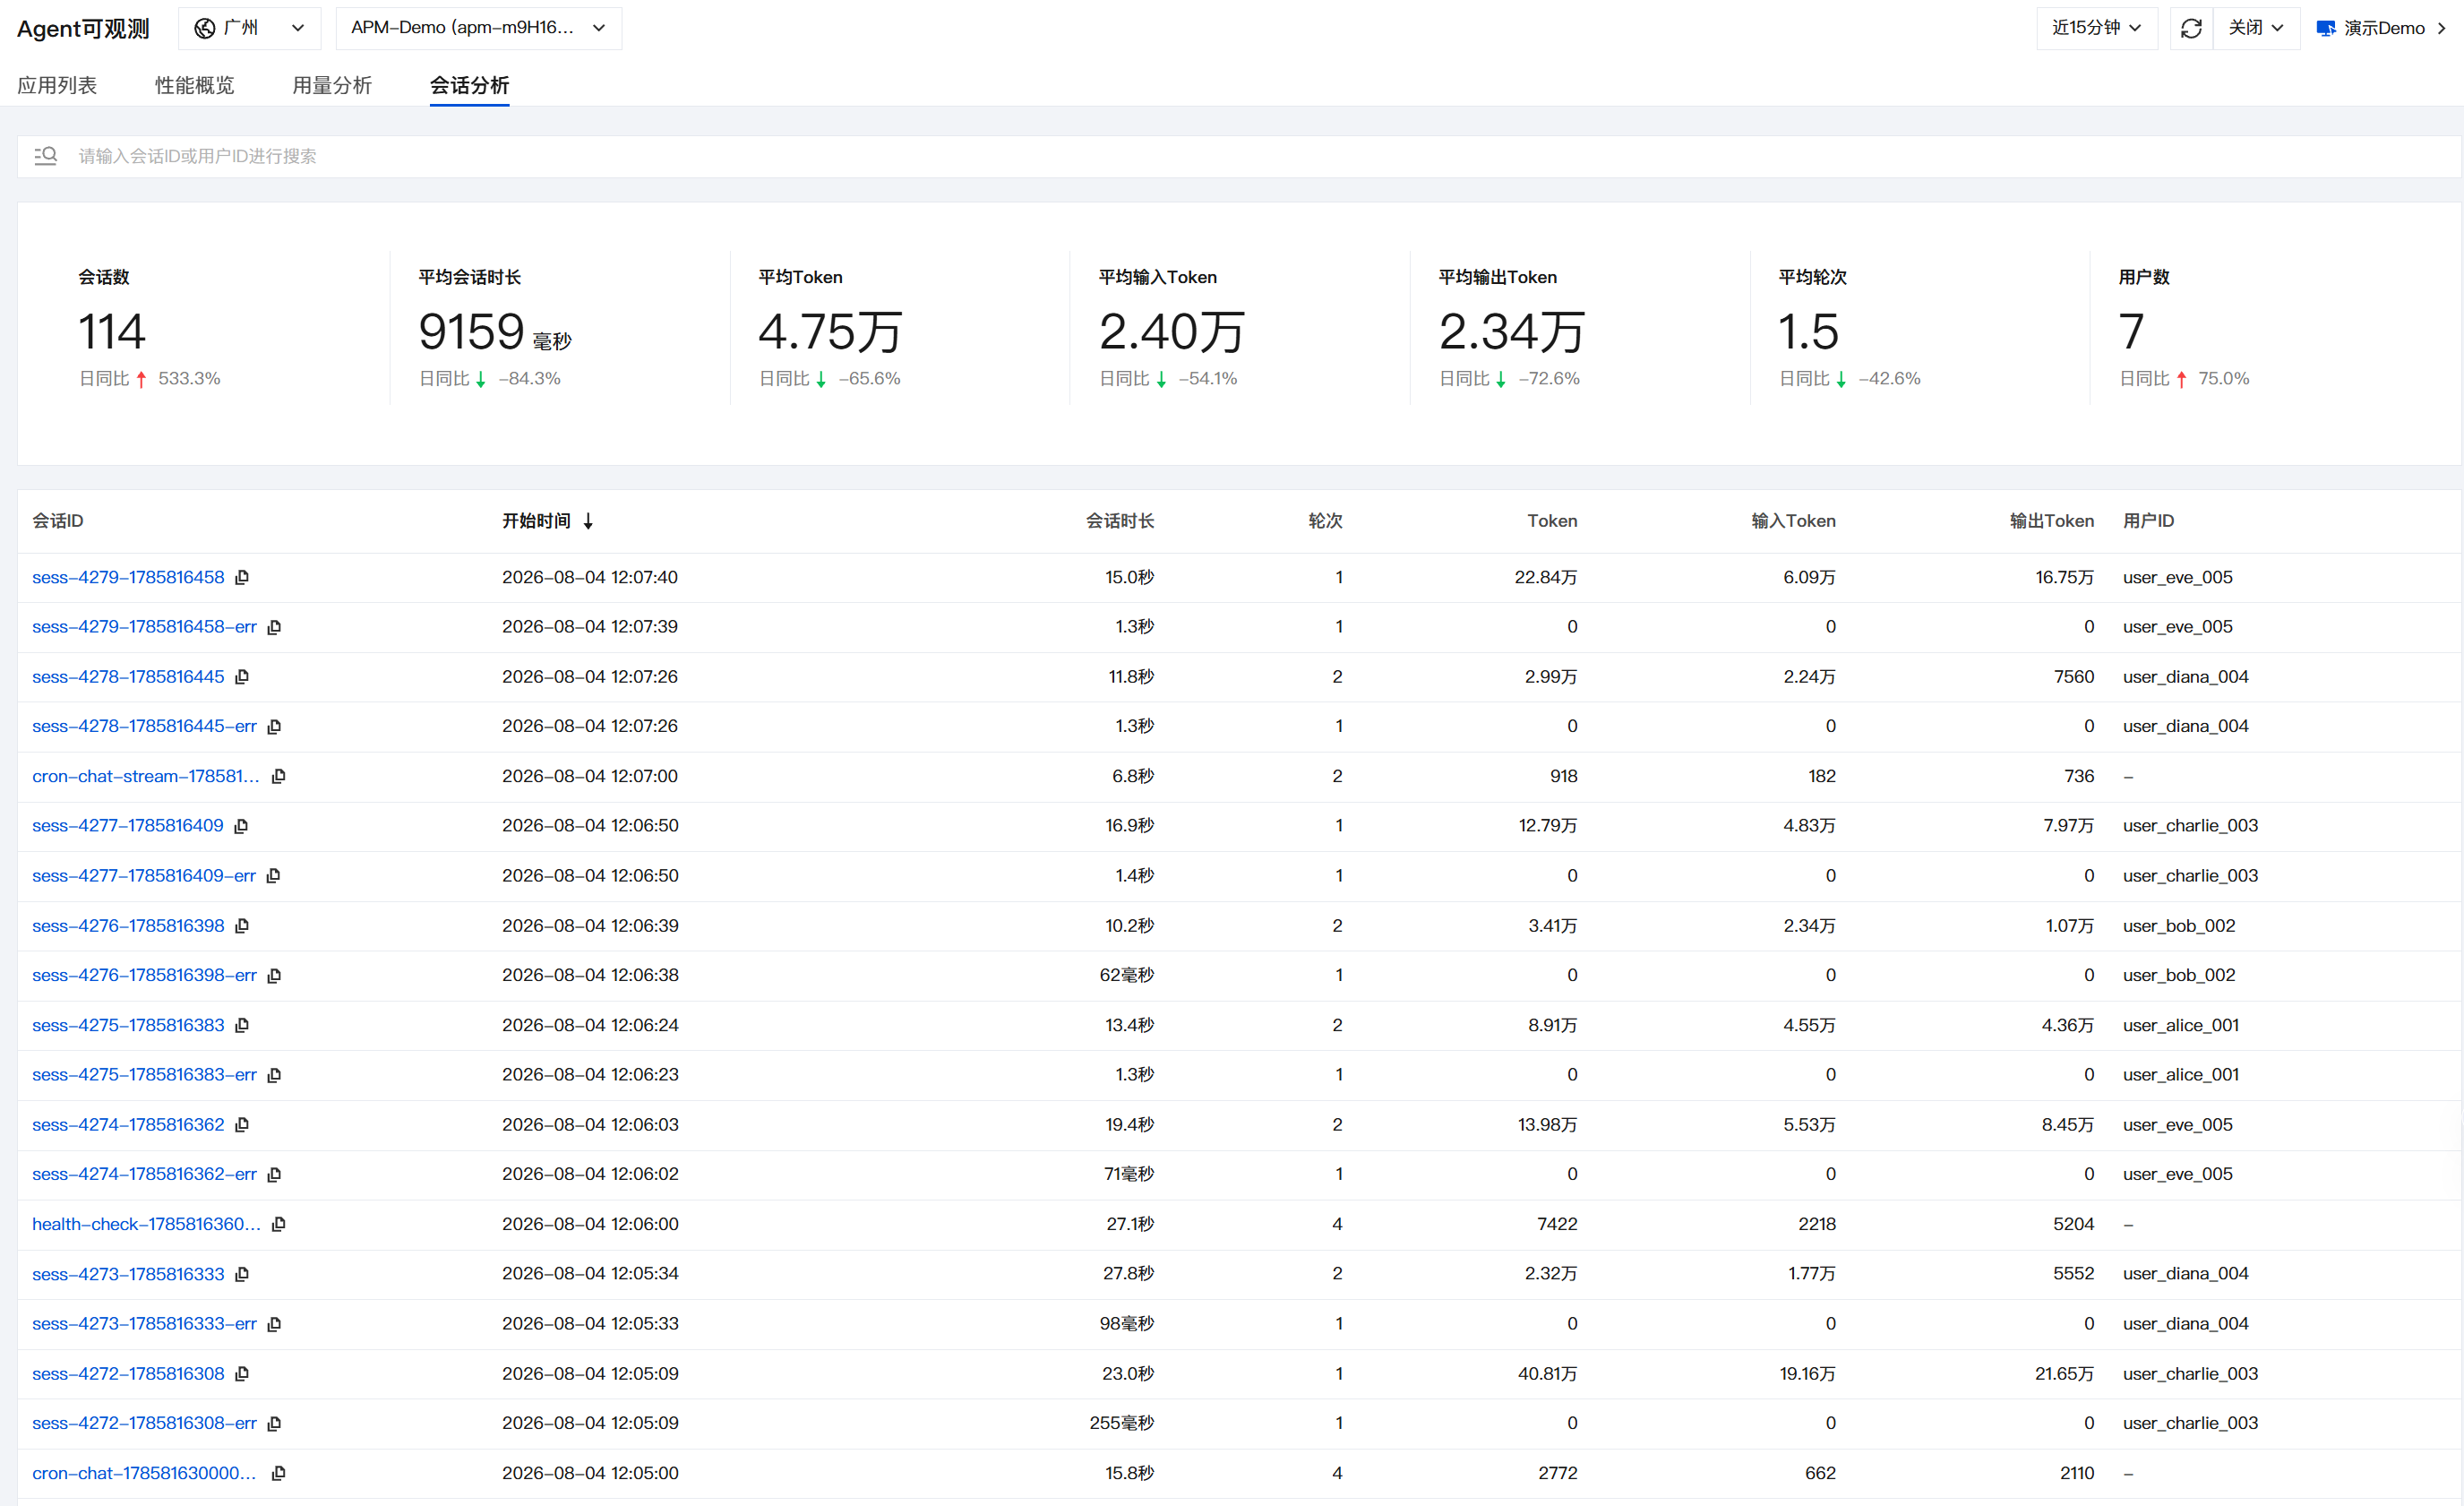Viewport: 2464px width, 1506px height.
Task: Open the health-check-1785816360 session
Action: 146,1224
